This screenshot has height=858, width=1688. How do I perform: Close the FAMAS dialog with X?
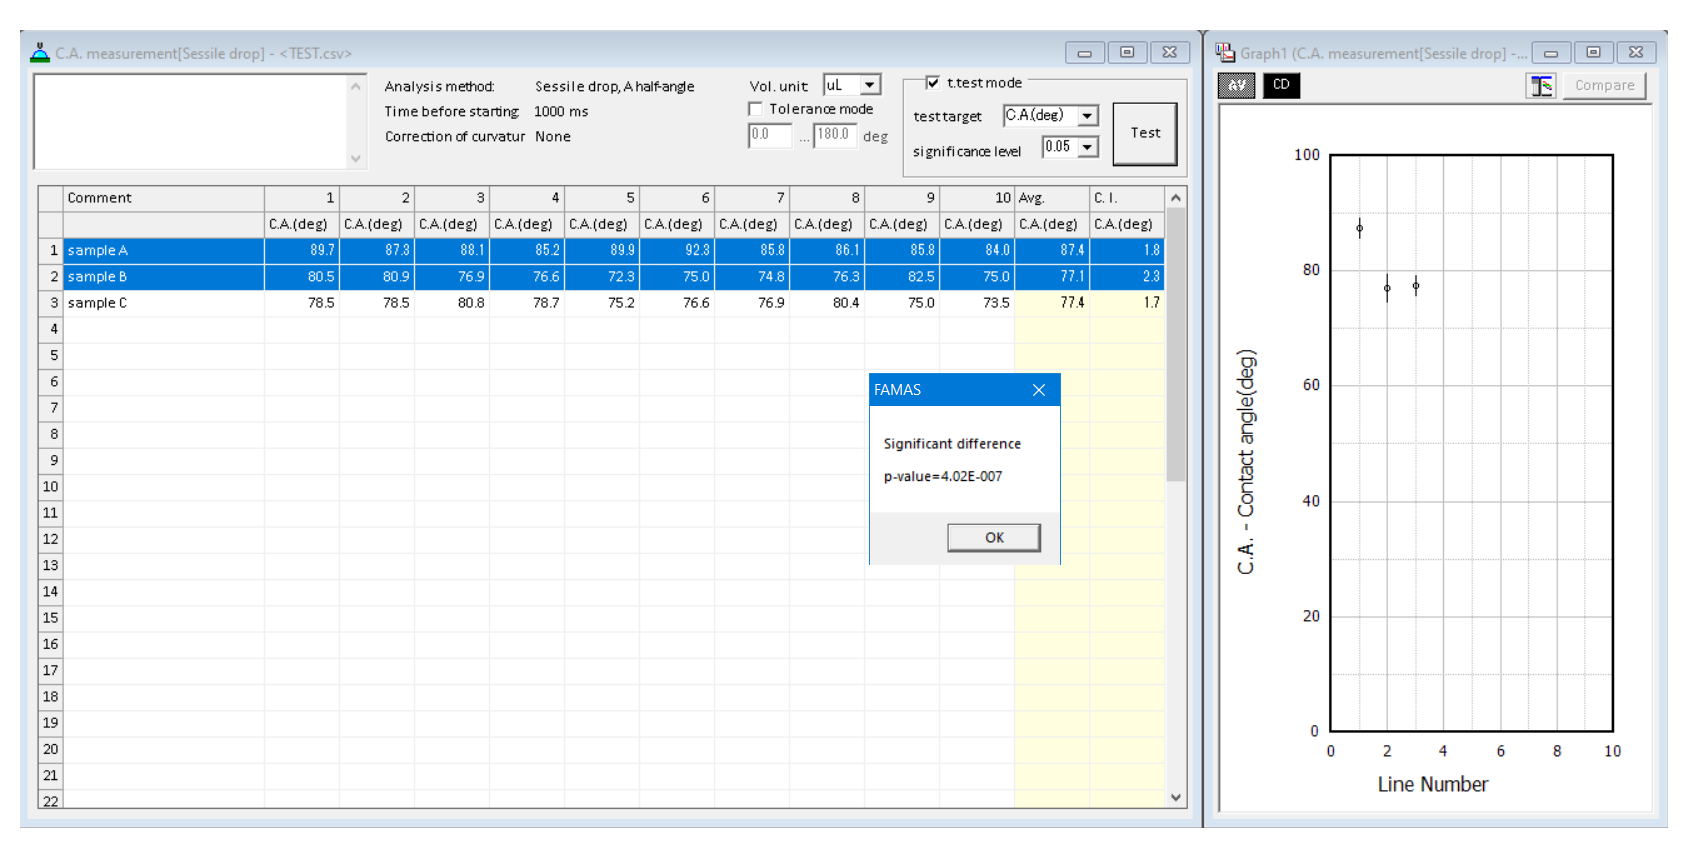[1039, 390]
